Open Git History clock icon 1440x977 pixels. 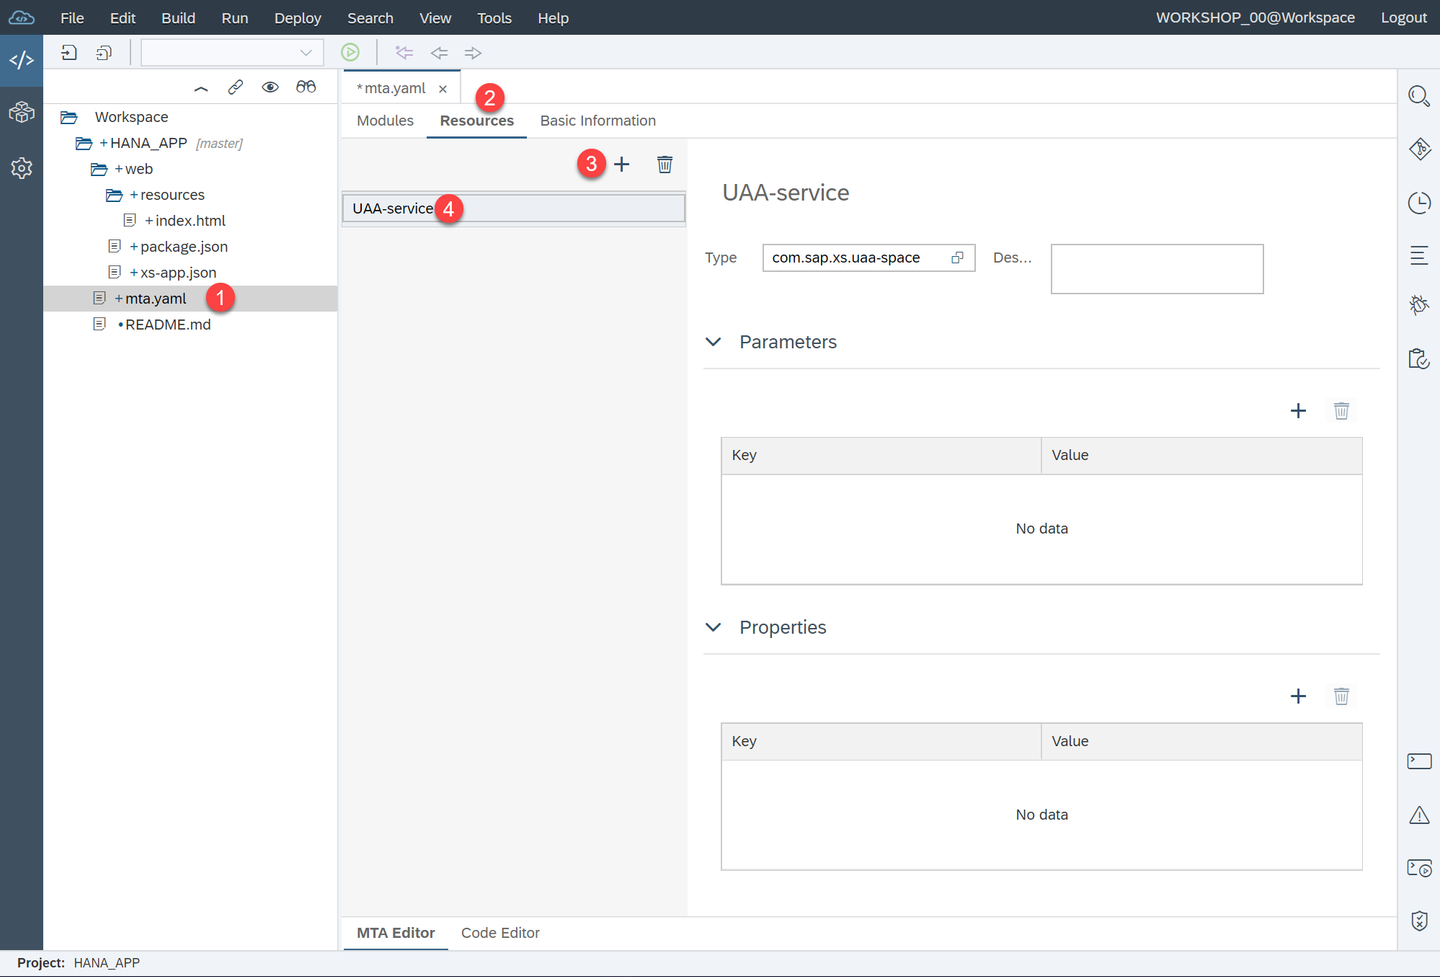(x=1419, y=203)
